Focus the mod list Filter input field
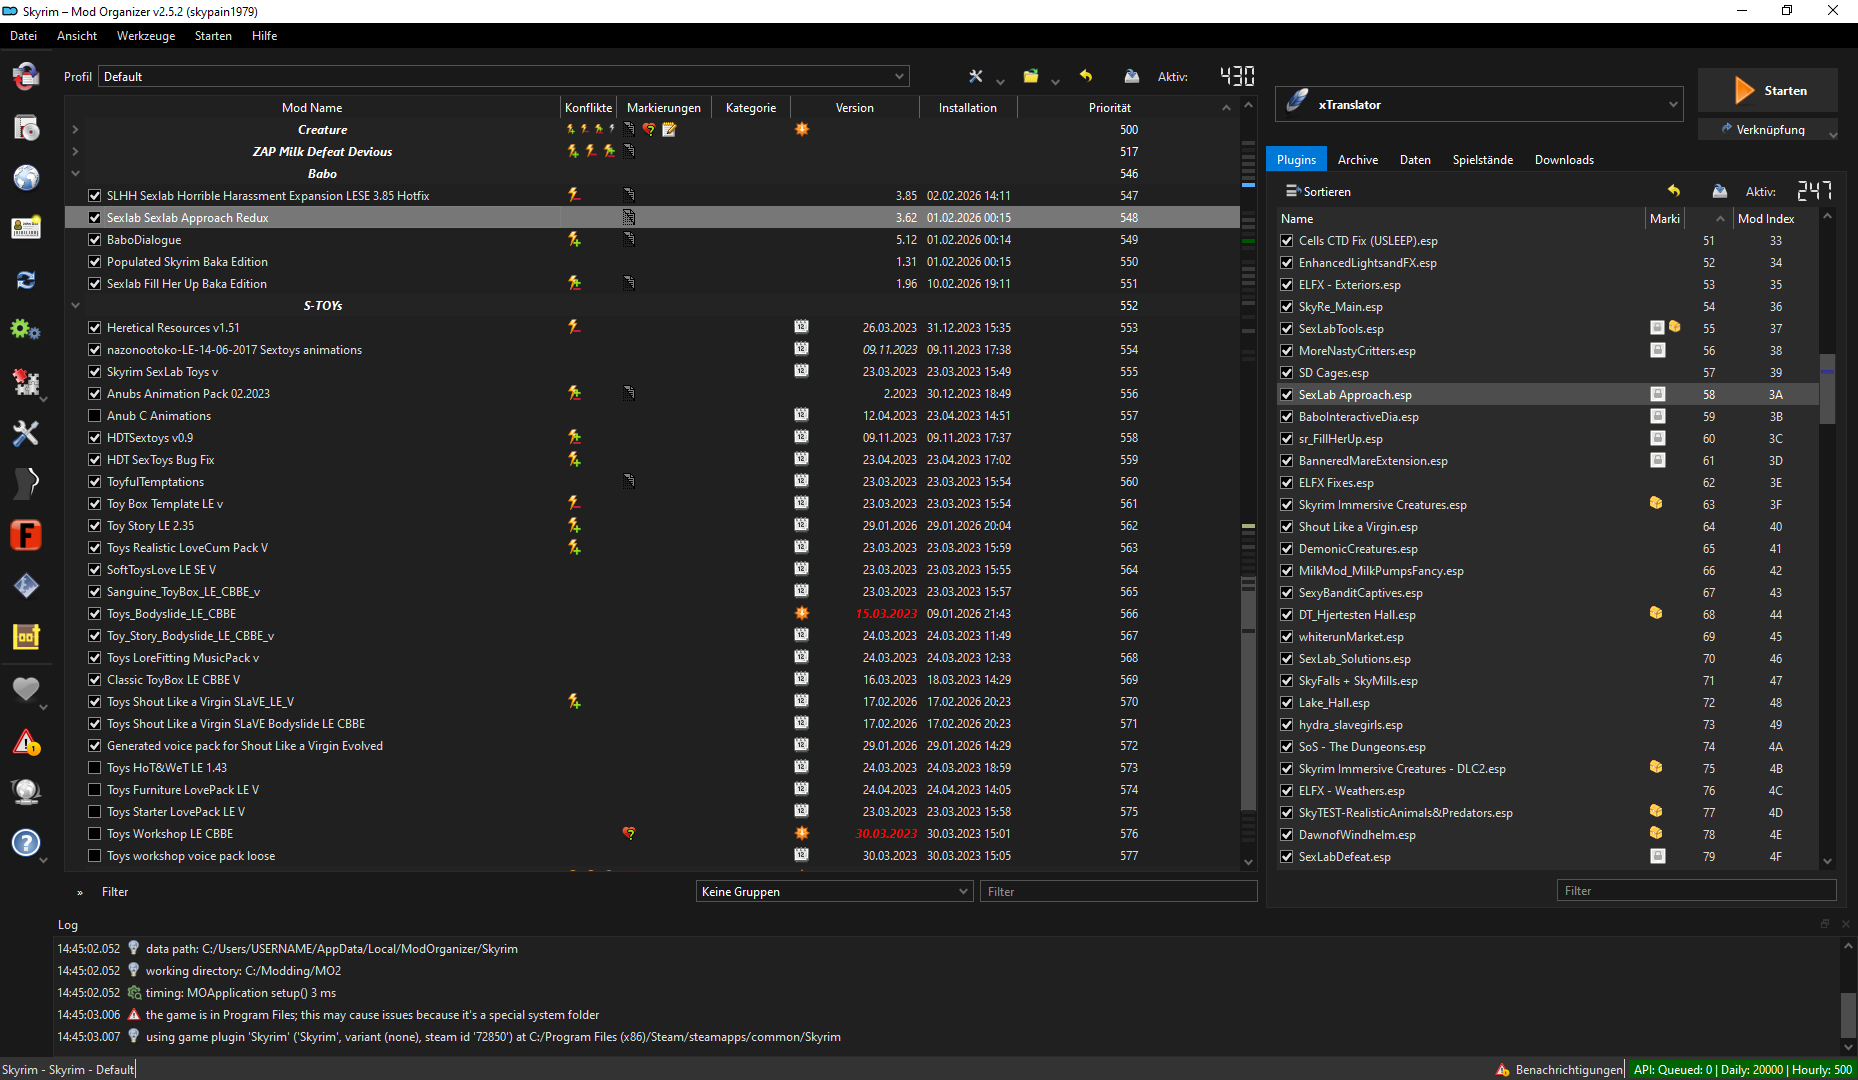The height and width of the screenshot is (1080, 1858). [1119, 892]
